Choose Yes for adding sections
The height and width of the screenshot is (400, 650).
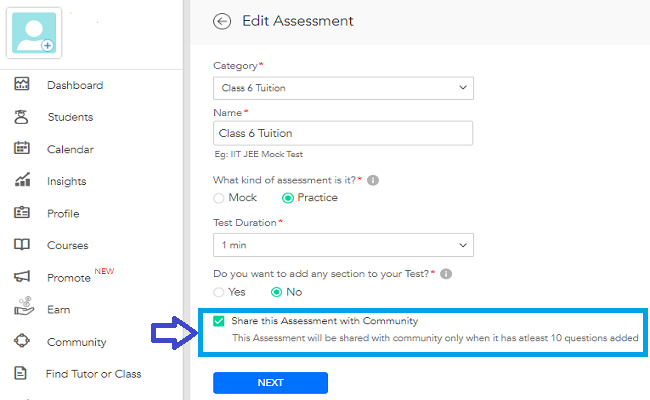click(x=218, y=292)
